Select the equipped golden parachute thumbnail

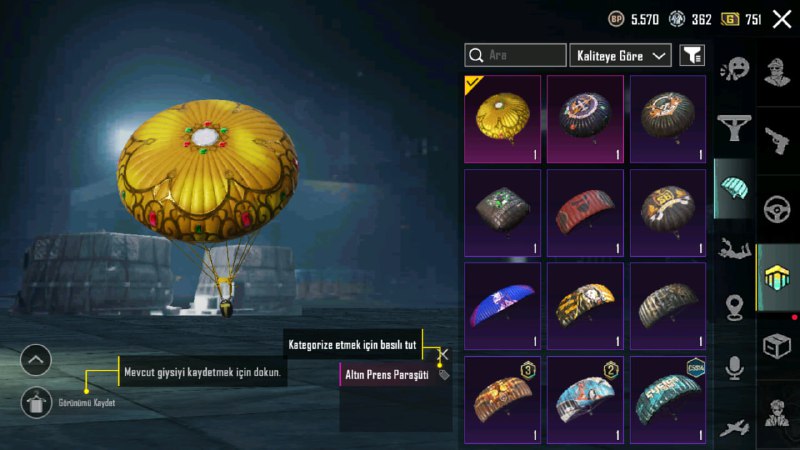pyautogui.click(x=503, y=119)
